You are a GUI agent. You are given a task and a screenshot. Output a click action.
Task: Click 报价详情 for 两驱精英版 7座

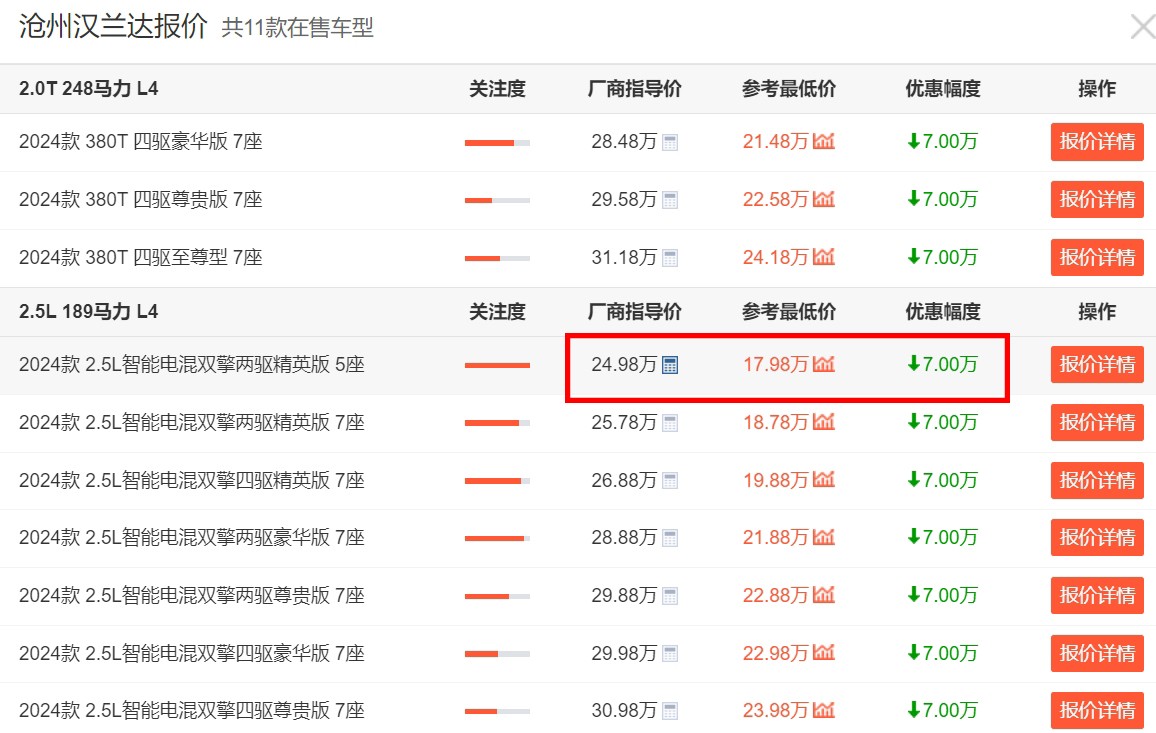tap(1097, 423)
